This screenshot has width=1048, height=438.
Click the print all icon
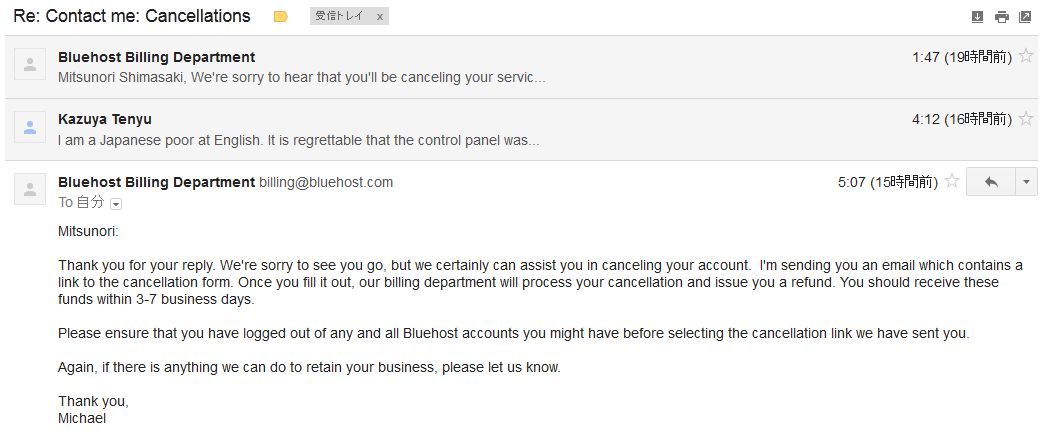[1001, 17]
